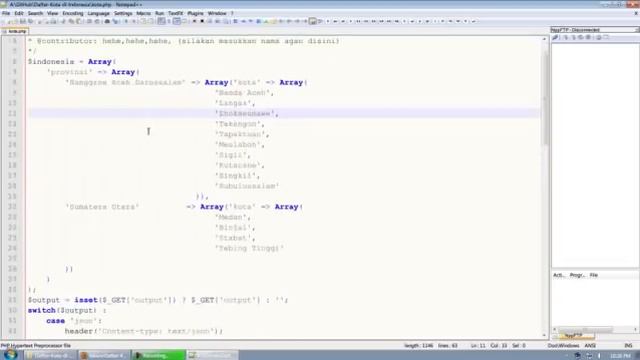Click the Copy toolbar icon
This screenshot has width=640, height=360.
71,21
